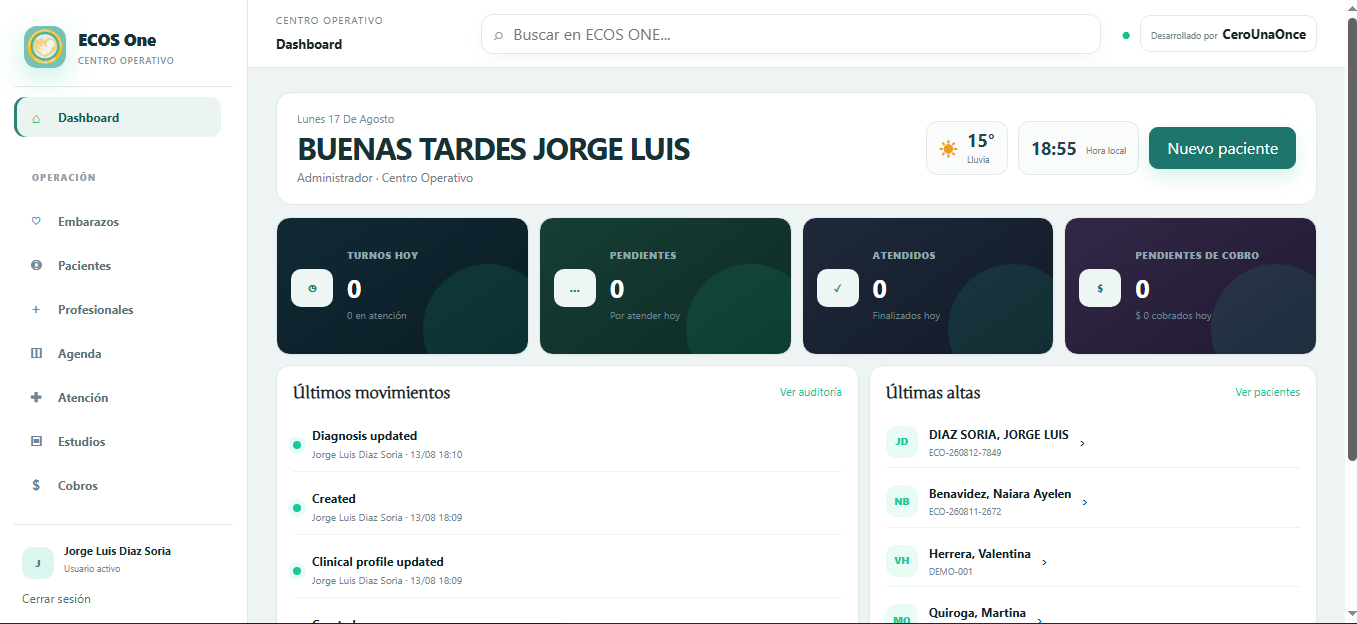Select Atención in the sidebar
Viewport: 1357px width, 624px height.
118,397
